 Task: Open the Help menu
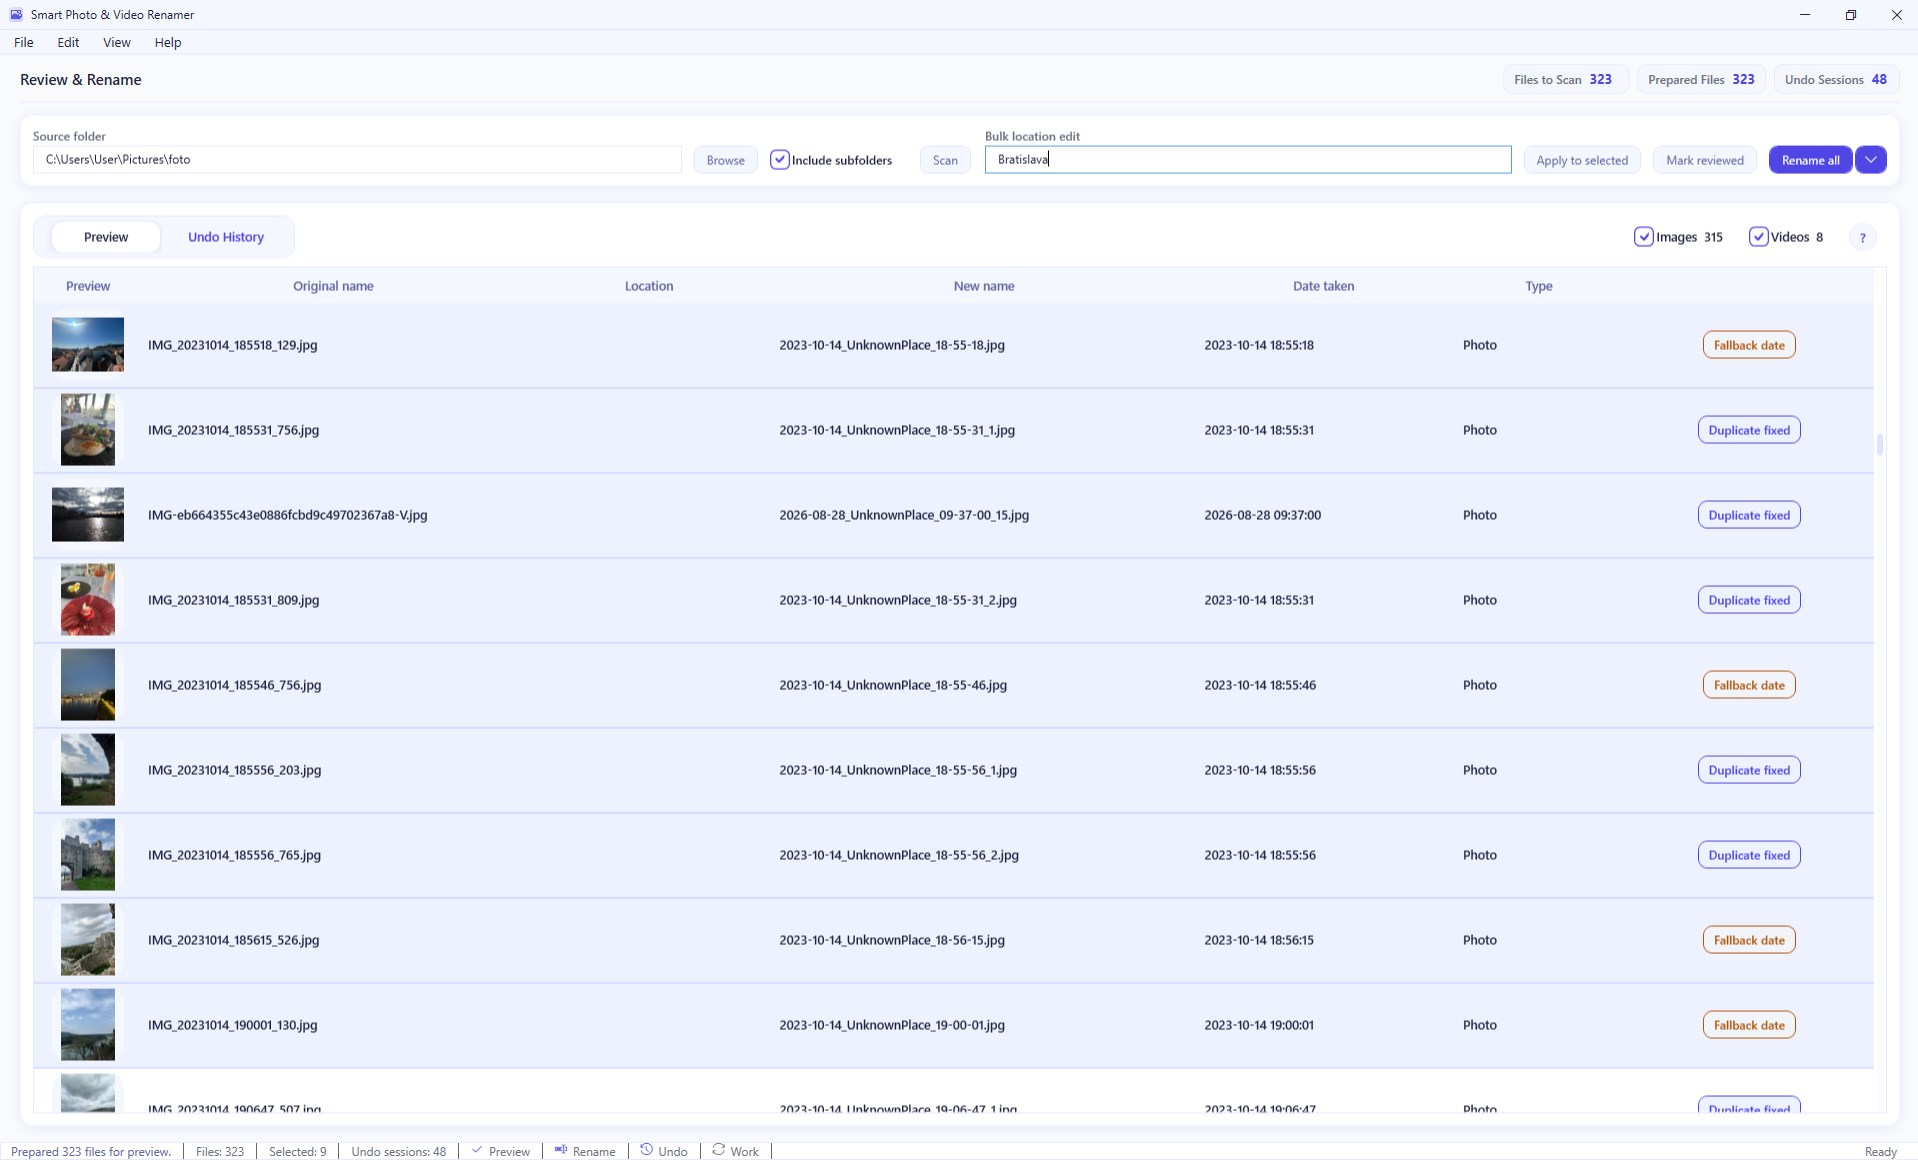[168, 42]
